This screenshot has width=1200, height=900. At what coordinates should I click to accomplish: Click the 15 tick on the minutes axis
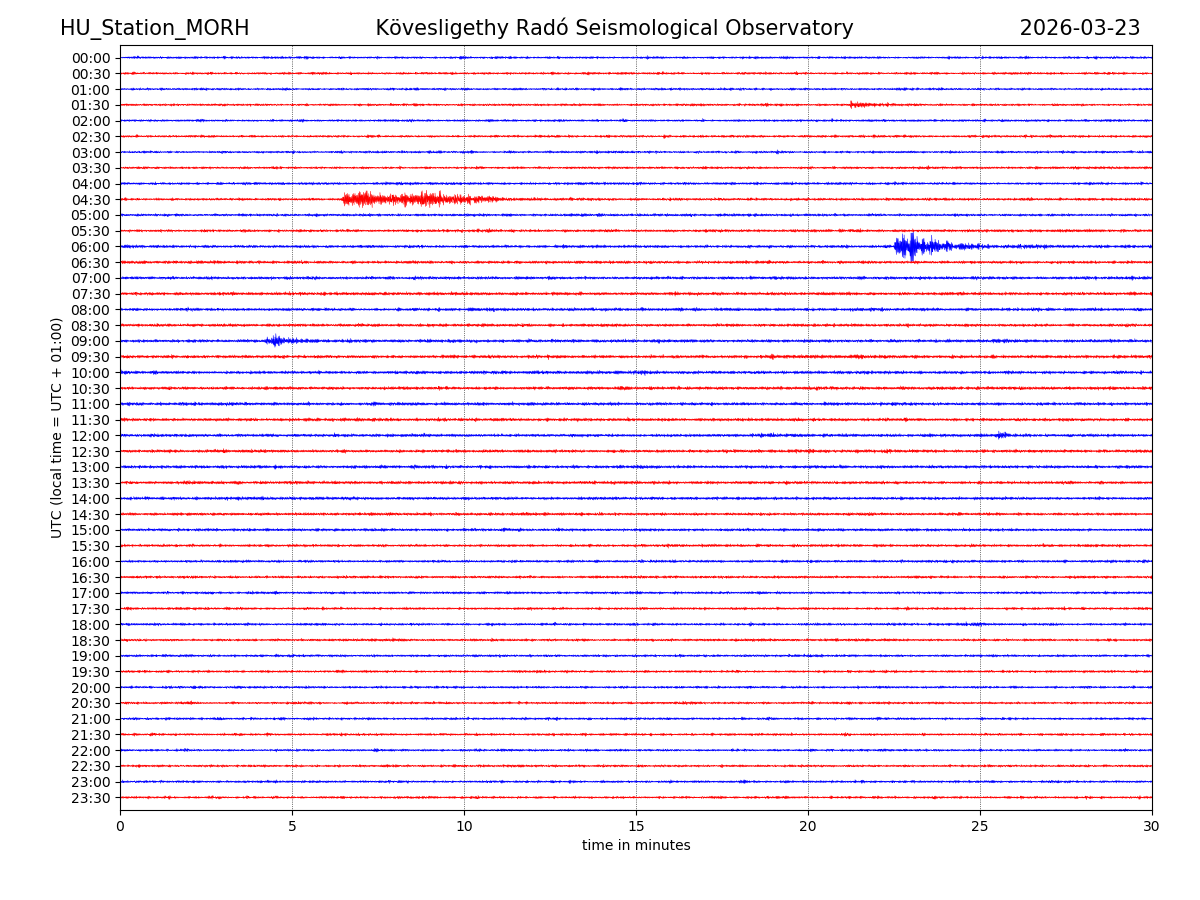click(x=636, y=826)
